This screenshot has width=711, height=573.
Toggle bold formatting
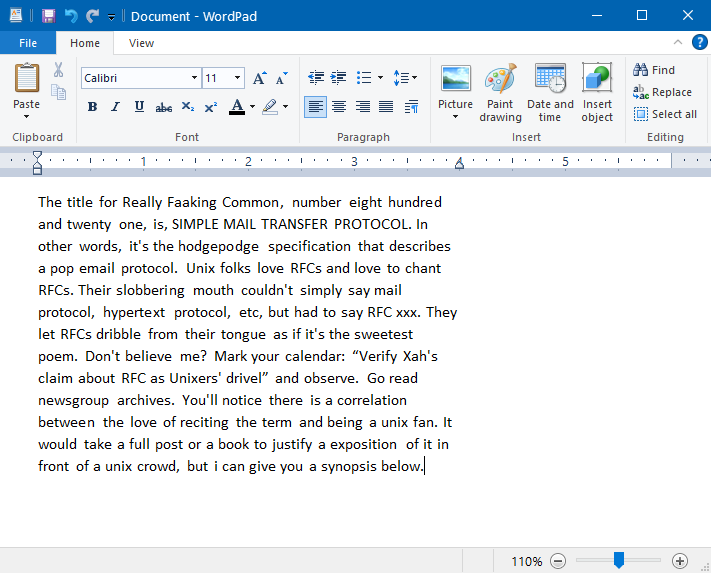click(x=92, y=107)
